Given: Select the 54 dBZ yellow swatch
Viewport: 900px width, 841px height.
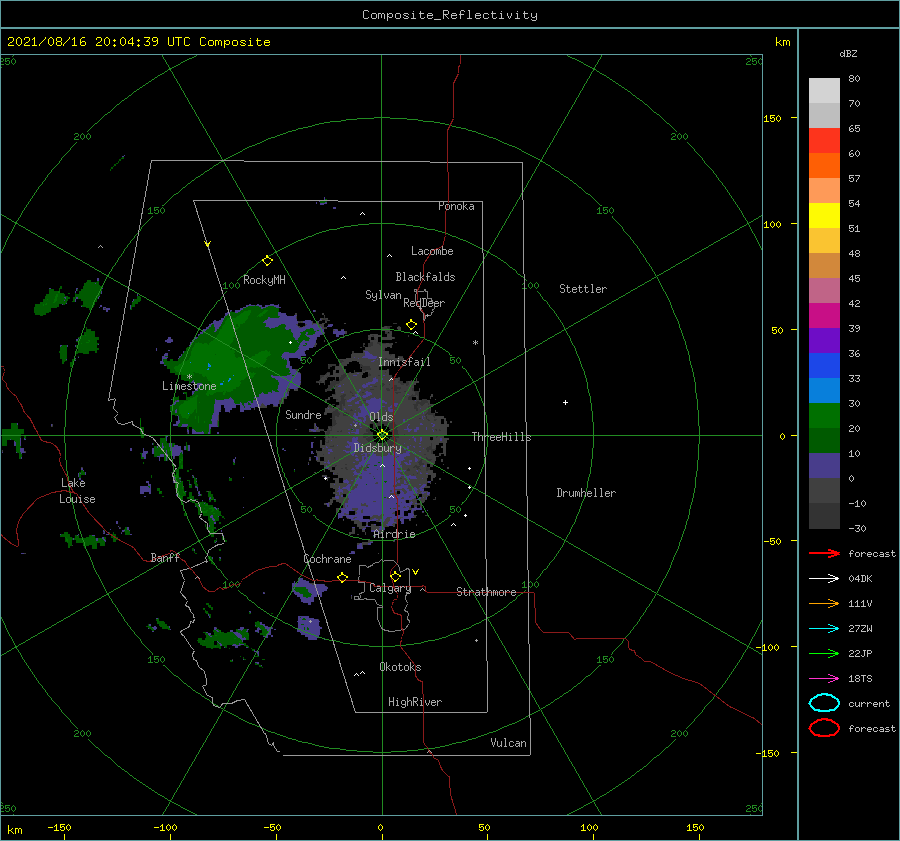Looking at the screenshot, I should (x=824, y=215).
